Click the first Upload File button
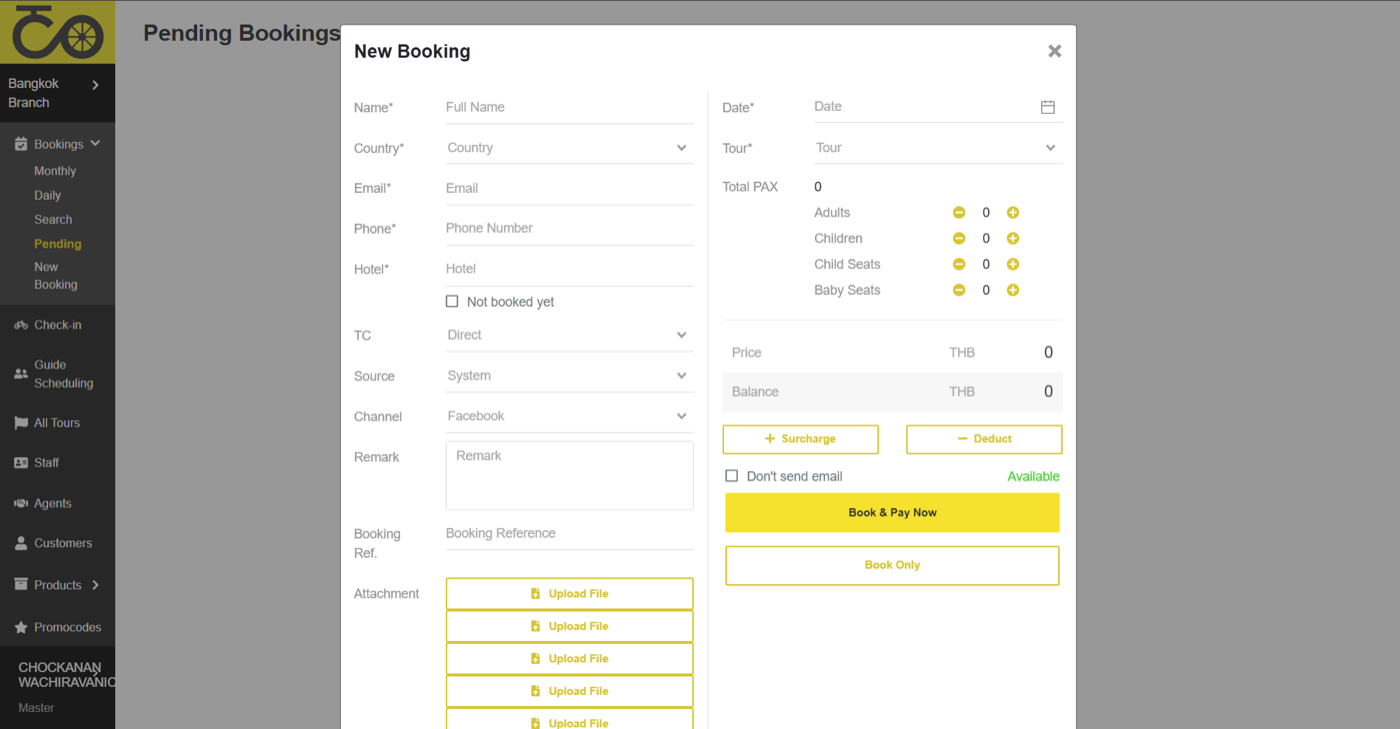This screenshot has width=1400, height=729. click(x=569, y=594)
